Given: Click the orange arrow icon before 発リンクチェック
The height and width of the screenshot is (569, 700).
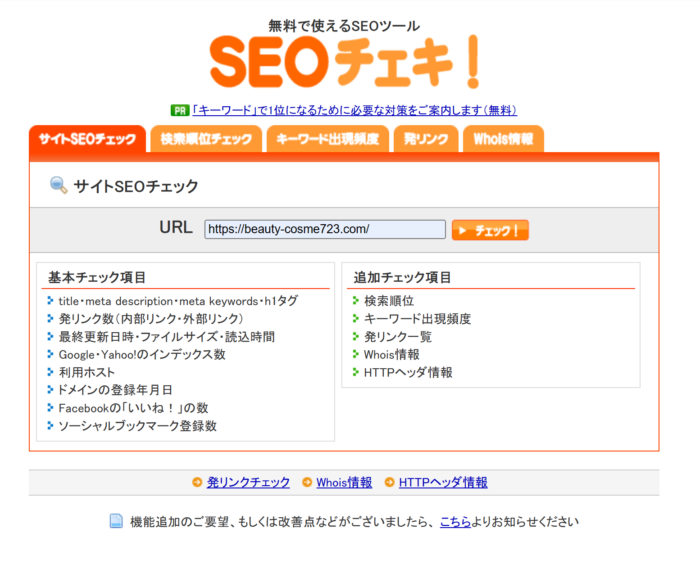Looking at the screenshot, I should [x=197, y=482].
